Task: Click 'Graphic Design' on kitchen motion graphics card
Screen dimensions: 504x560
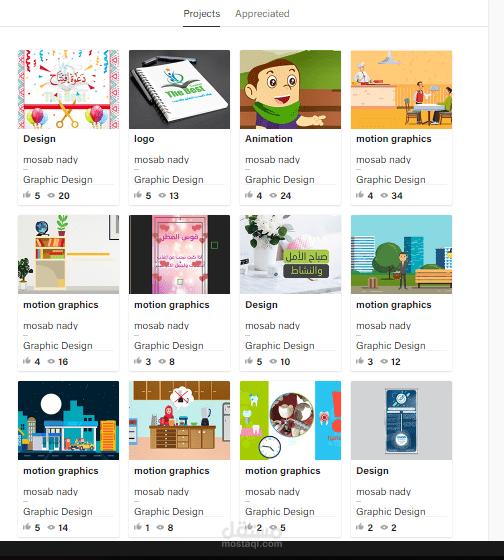Action: tap(169, 512)
